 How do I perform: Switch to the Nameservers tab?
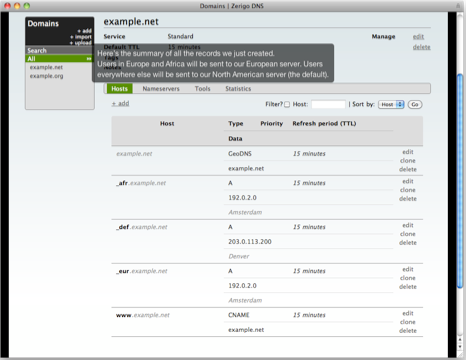[161, 89]
